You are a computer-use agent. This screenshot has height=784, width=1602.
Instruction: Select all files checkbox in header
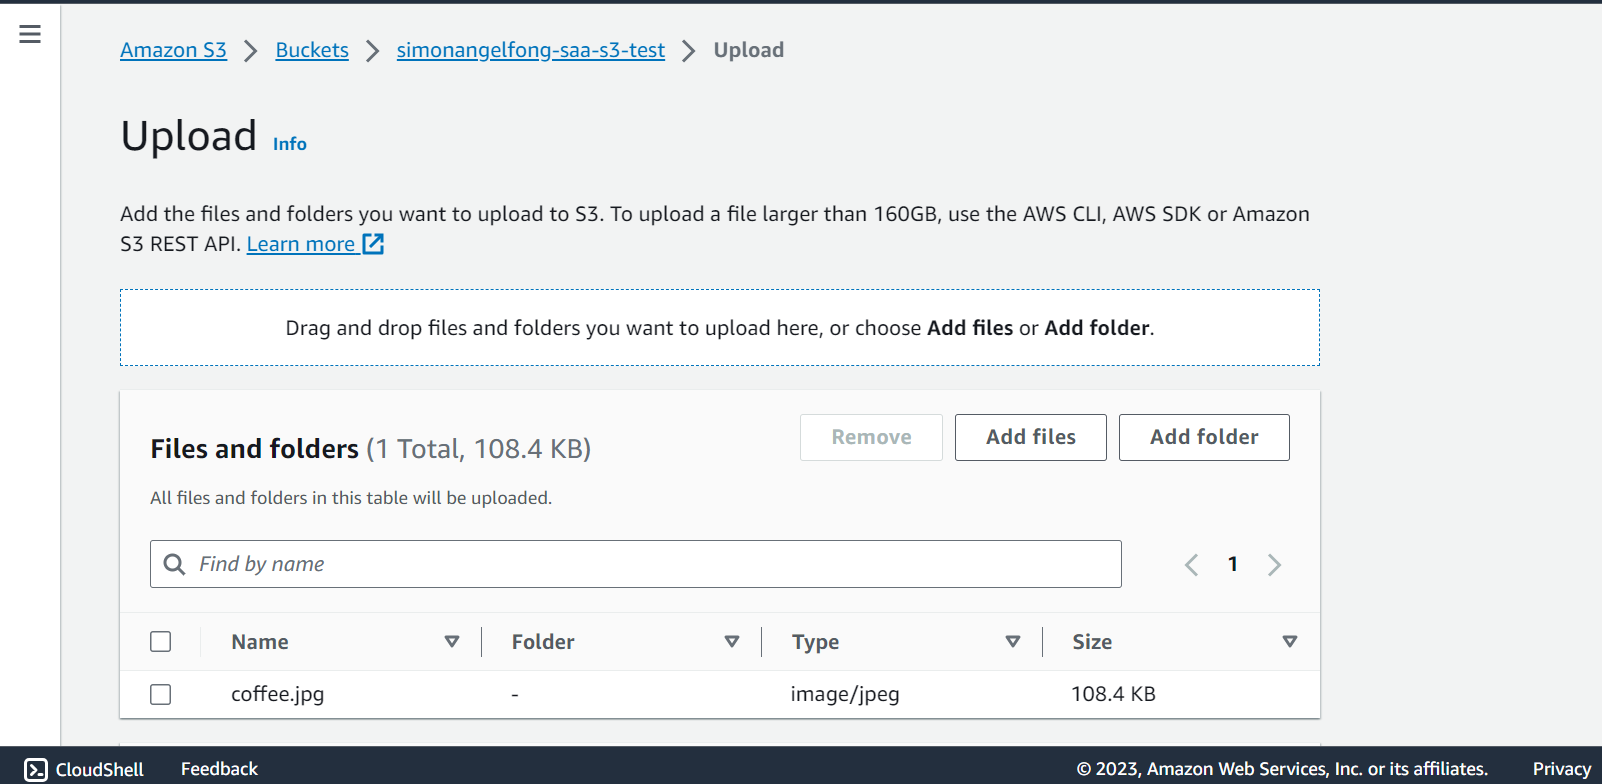pos(160,642)
